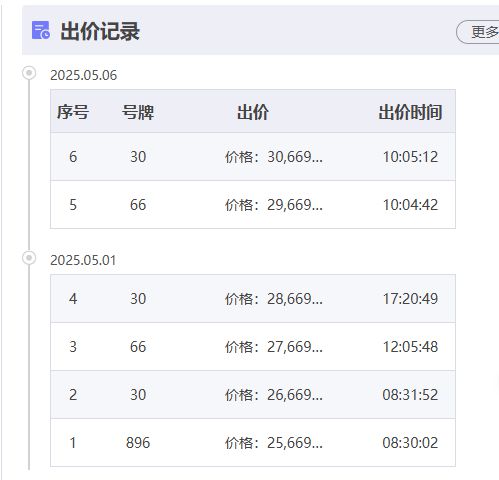Click the bid record icon beside 出价记录
Screen dimensions: 499x480
pos(41,30)
